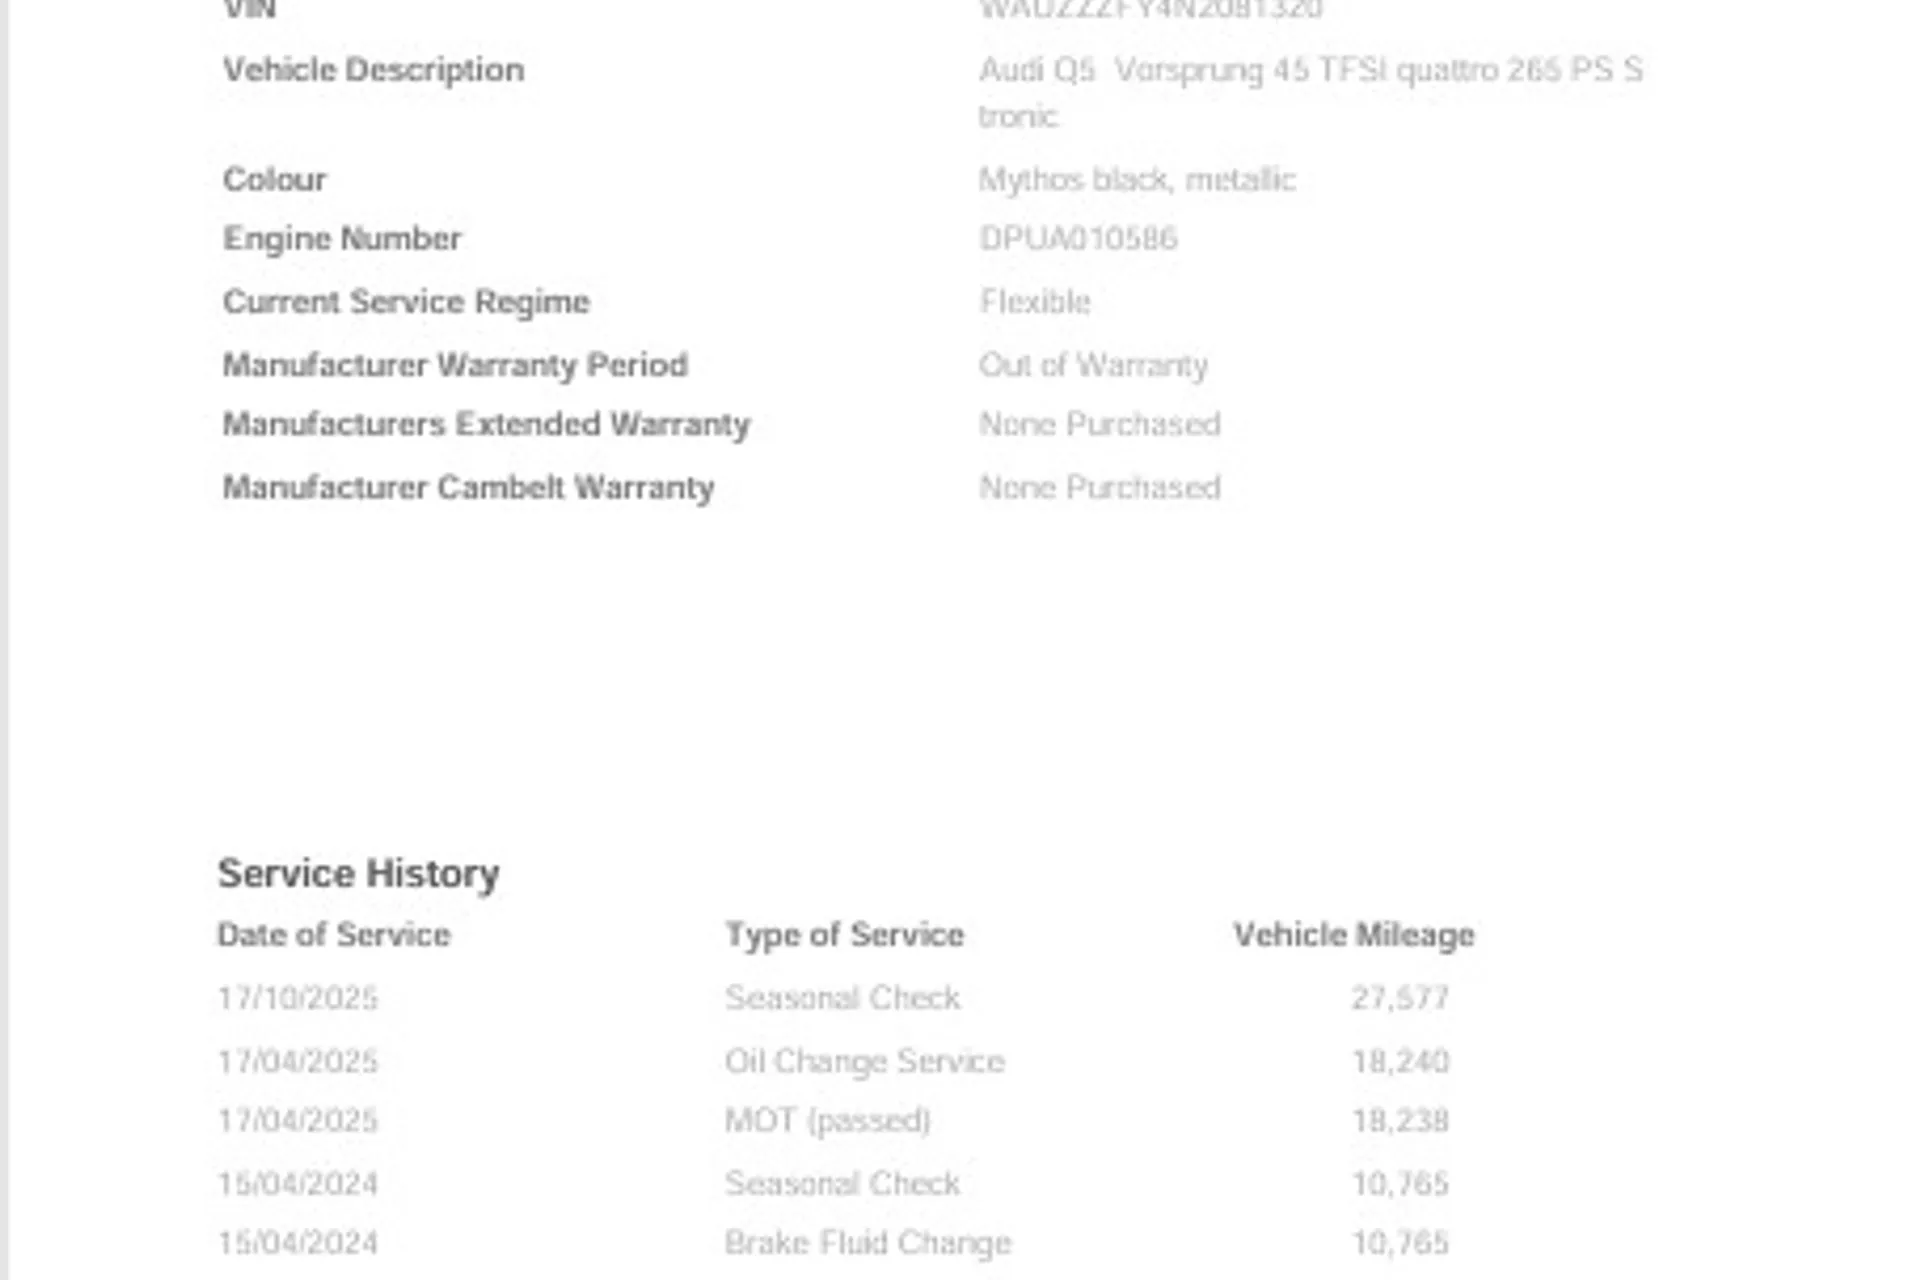This screenshot has height=1280, width=1920.
Task: Click the mileage value 18,238
Action: pyautogui.click(x=1400, y=1121)
